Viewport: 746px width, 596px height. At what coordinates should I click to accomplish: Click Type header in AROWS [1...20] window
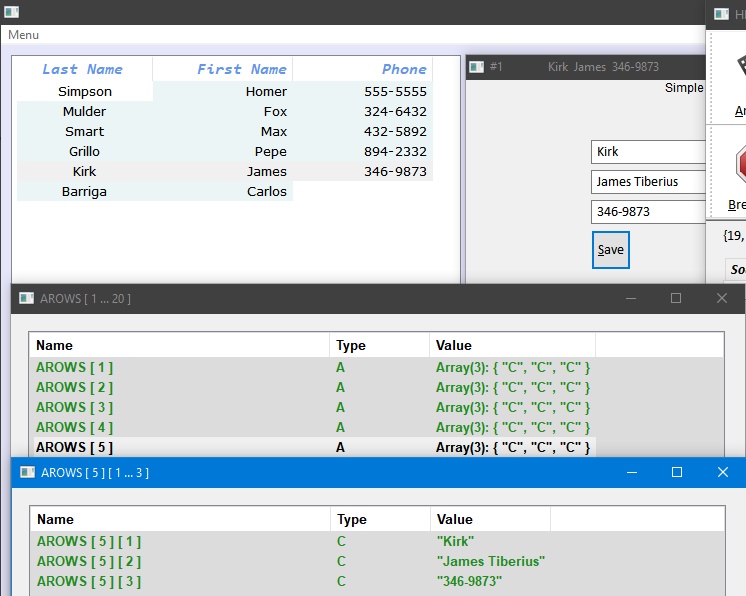pos(379,345)
